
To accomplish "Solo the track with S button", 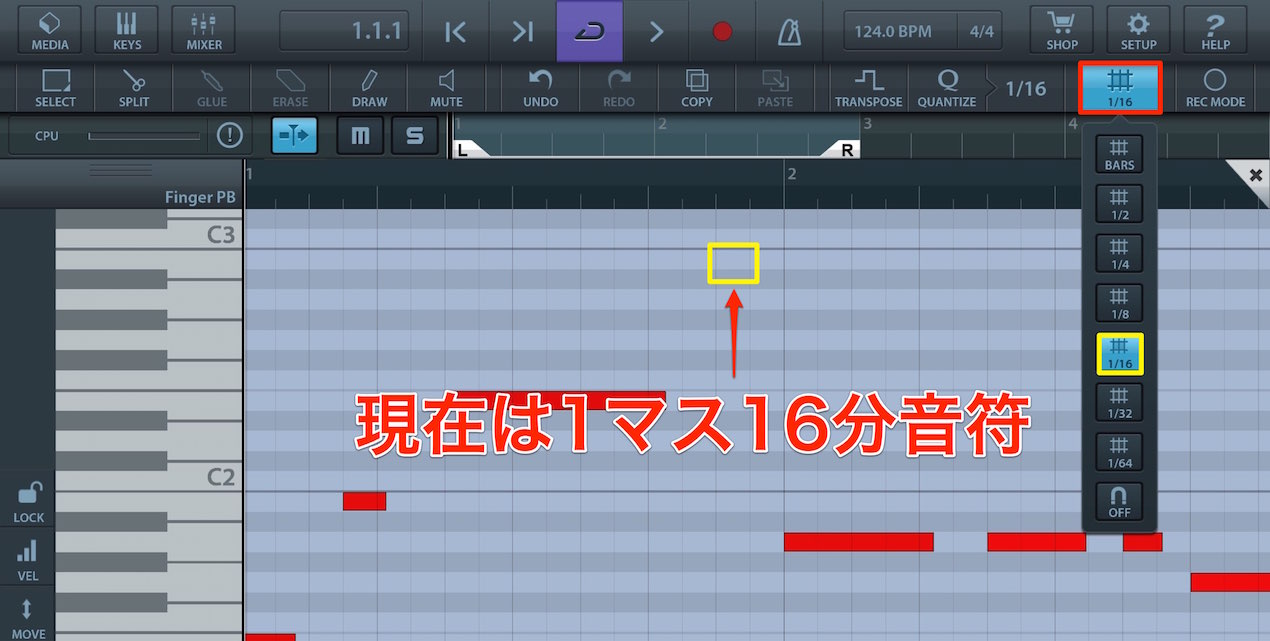I will point(415,135).
